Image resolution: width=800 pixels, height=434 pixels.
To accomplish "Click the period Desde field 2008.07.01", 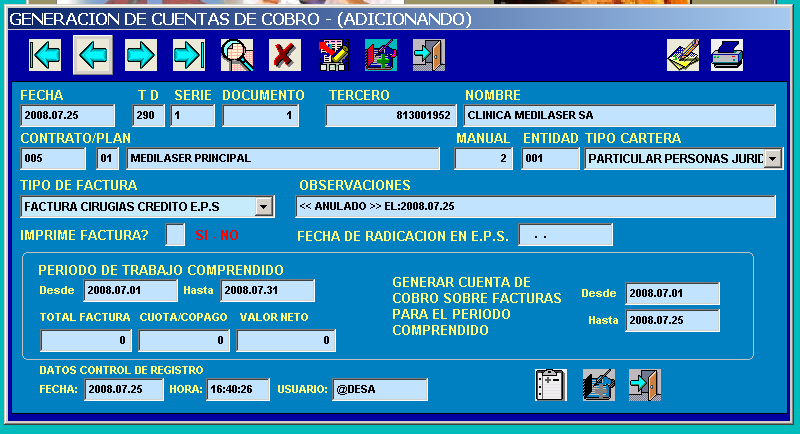I will click(x=131, y=290).
